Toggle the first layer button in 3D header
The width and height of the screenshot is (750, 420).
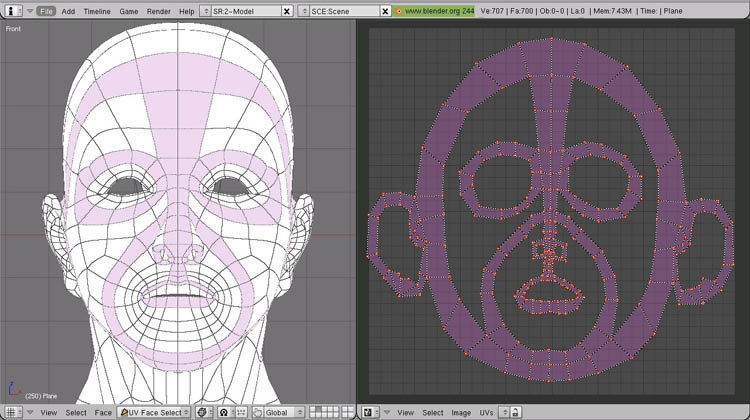[x=313, y=409]
